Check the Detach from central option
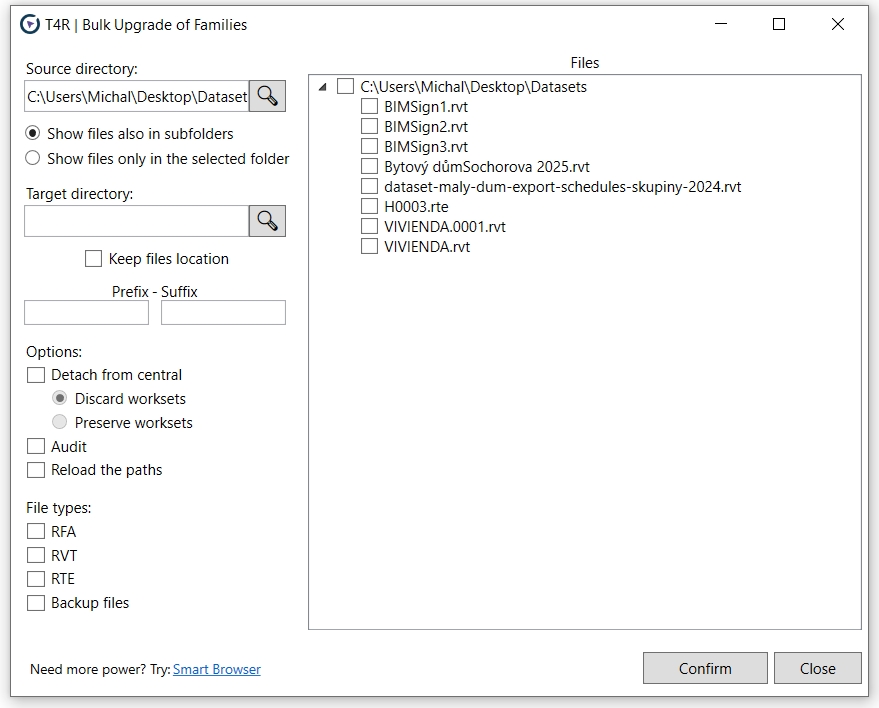The height and width of the screenshot is (708, 879). tap(36, 375)
